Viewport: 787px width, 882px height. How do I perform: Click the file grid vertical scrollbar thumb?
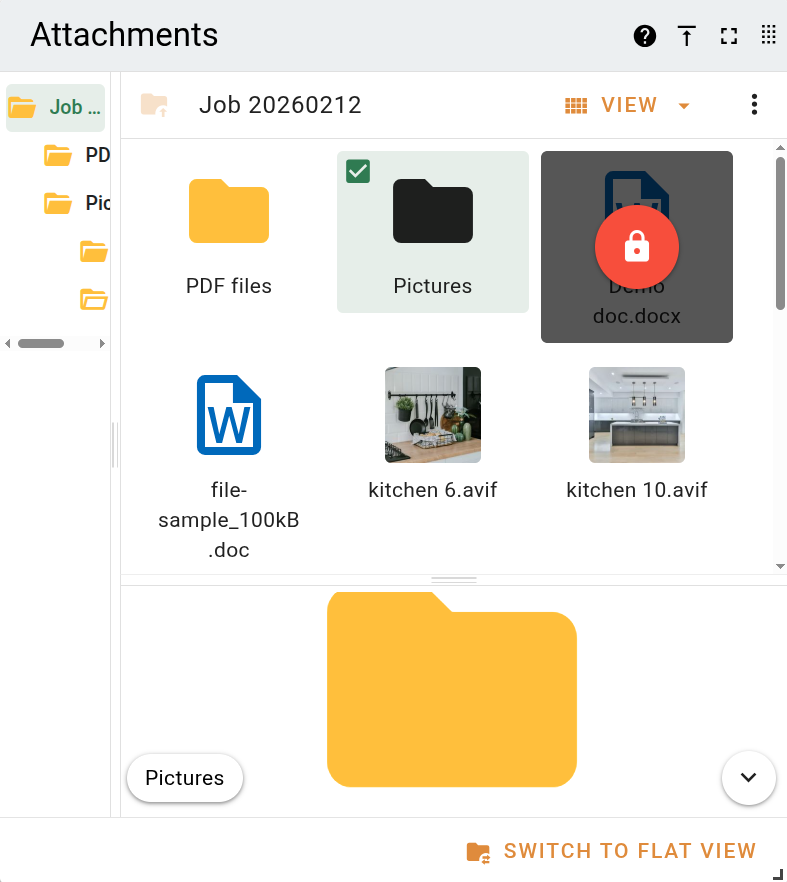[780, 233]
